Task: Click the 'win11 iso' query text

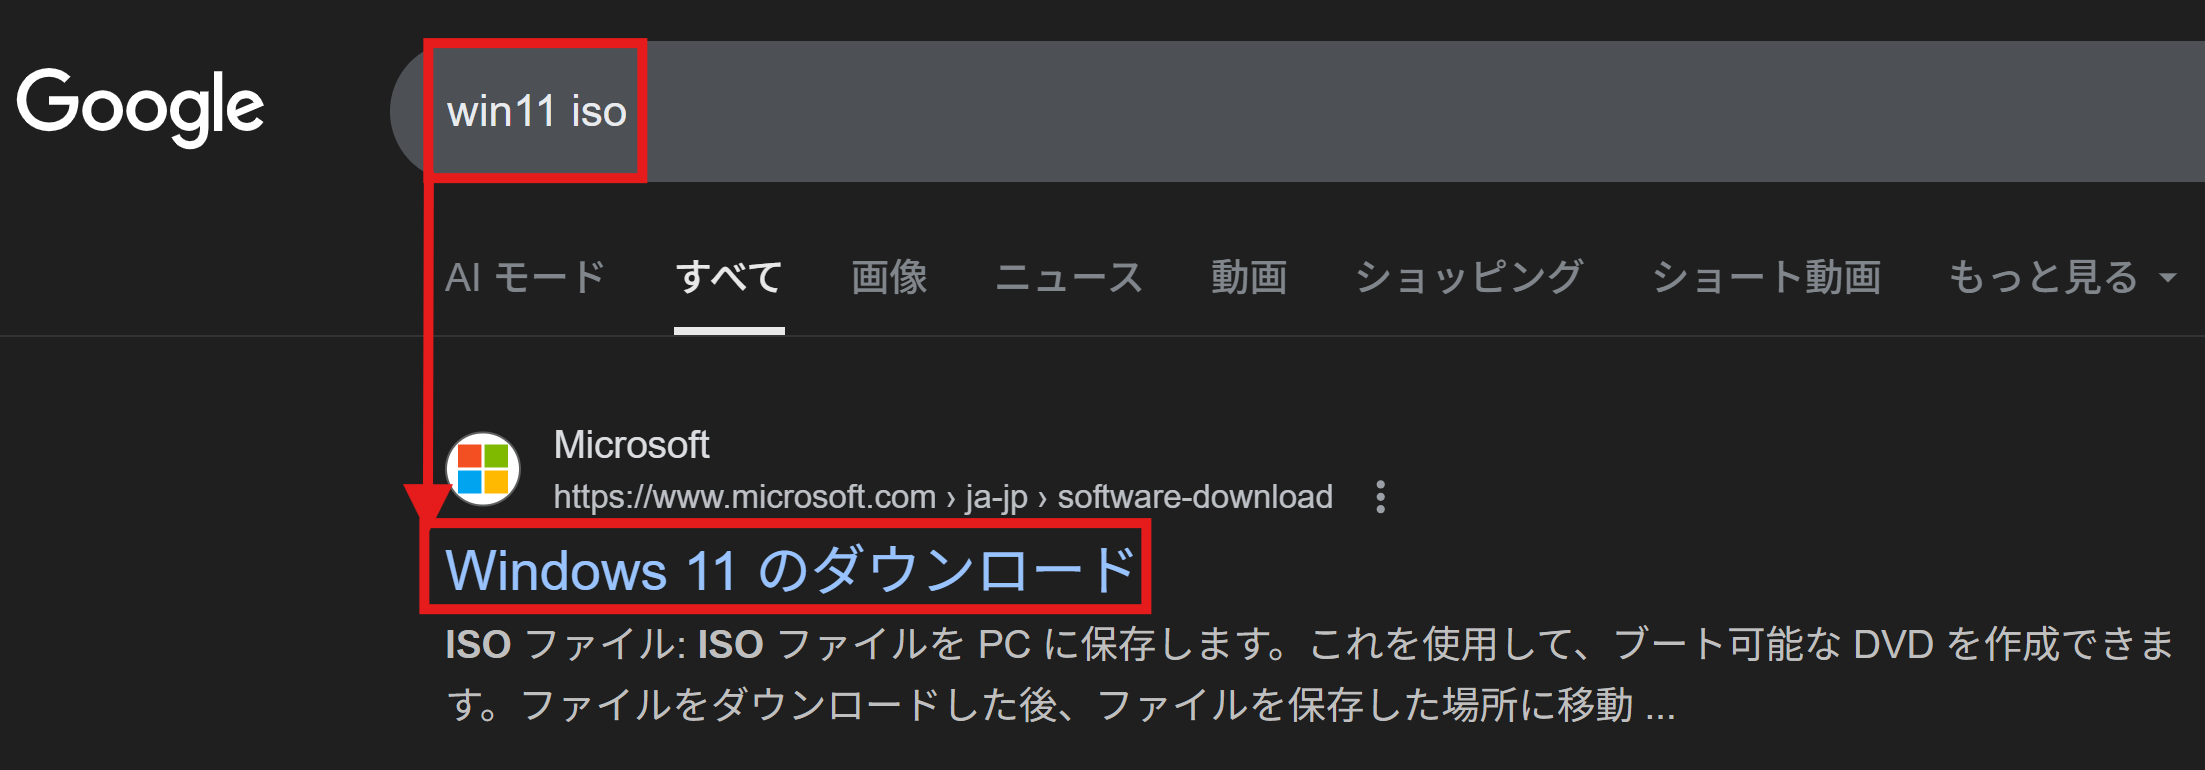Action: (537, 112)
